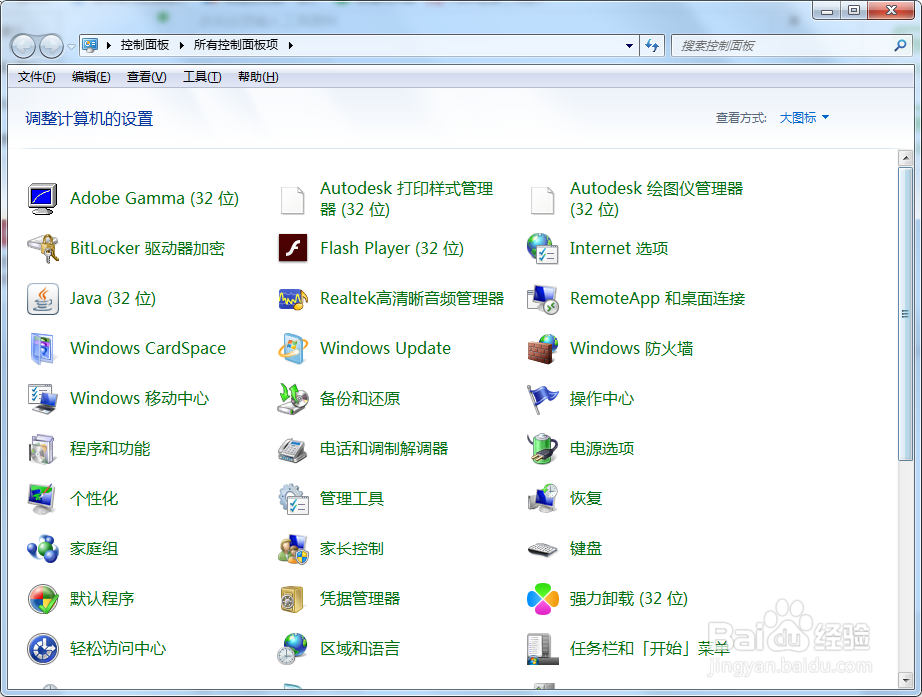Open recent pages dropdown beside navigation buttons
Viewport: 922px width, 697px height.
(71, 46)
